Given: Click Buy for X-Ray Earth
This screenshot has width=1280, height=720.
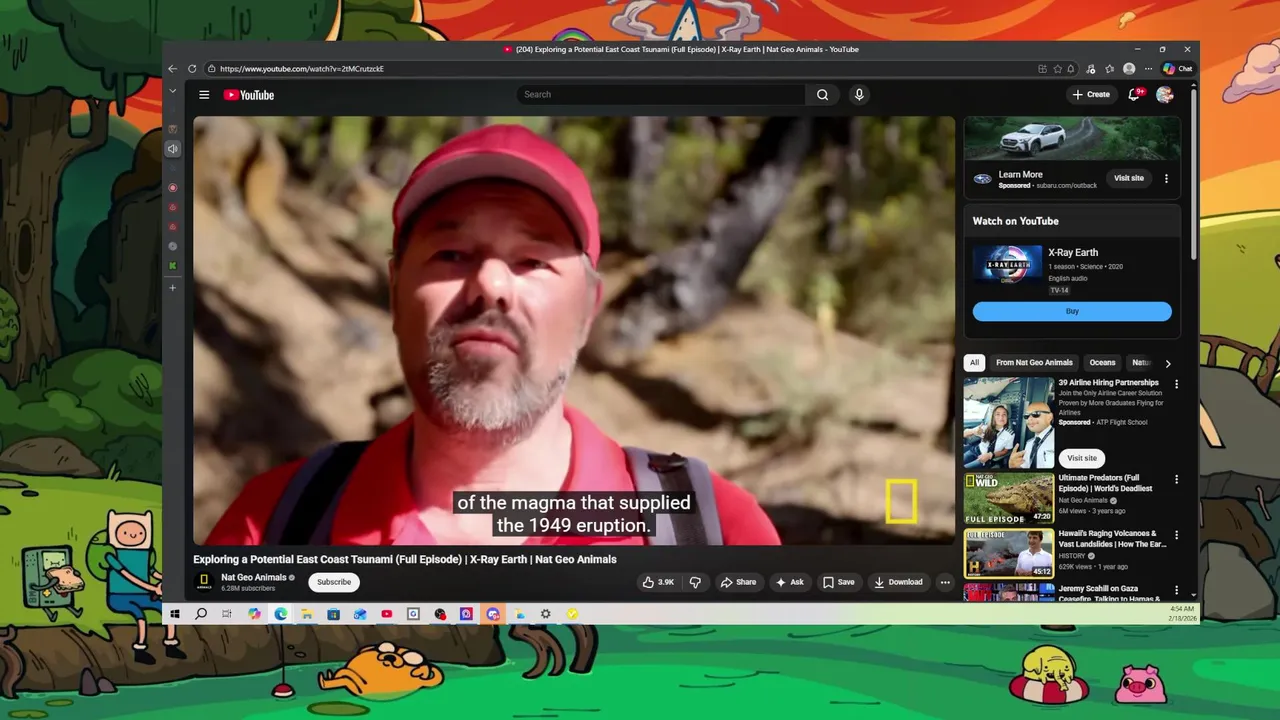Looking at the screenshot, I should (1072, 312).
